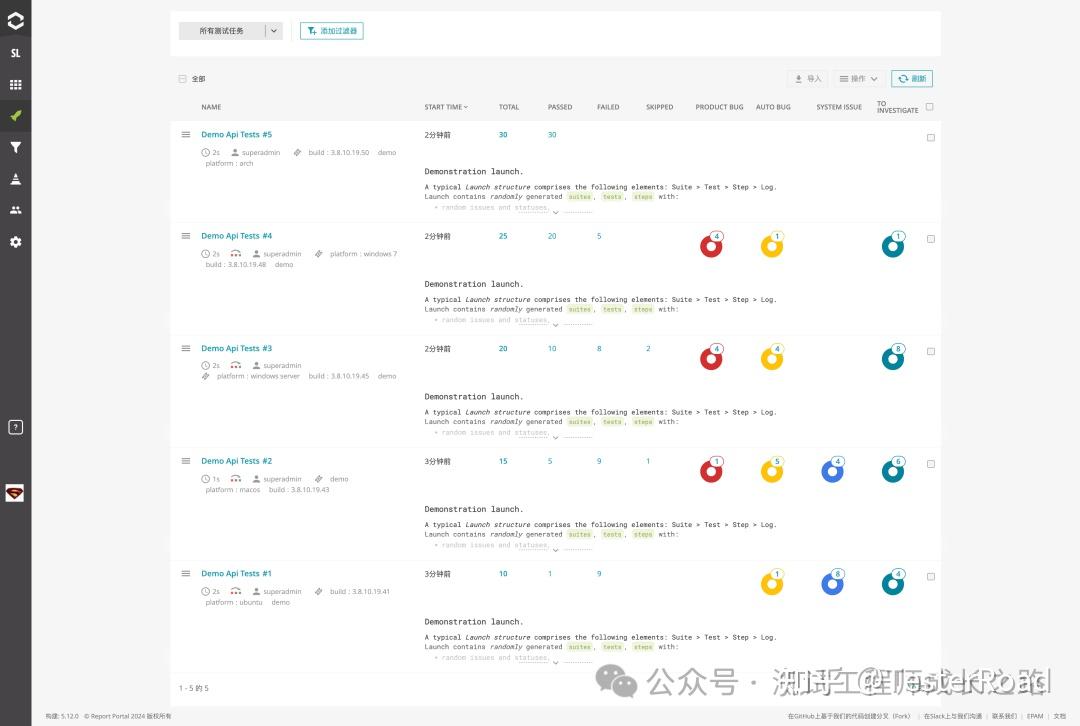The height and width of the screenshot is (726, 1080).
Task: Open the 操作 actions dropdown
Action: click(x=860, y=78)
